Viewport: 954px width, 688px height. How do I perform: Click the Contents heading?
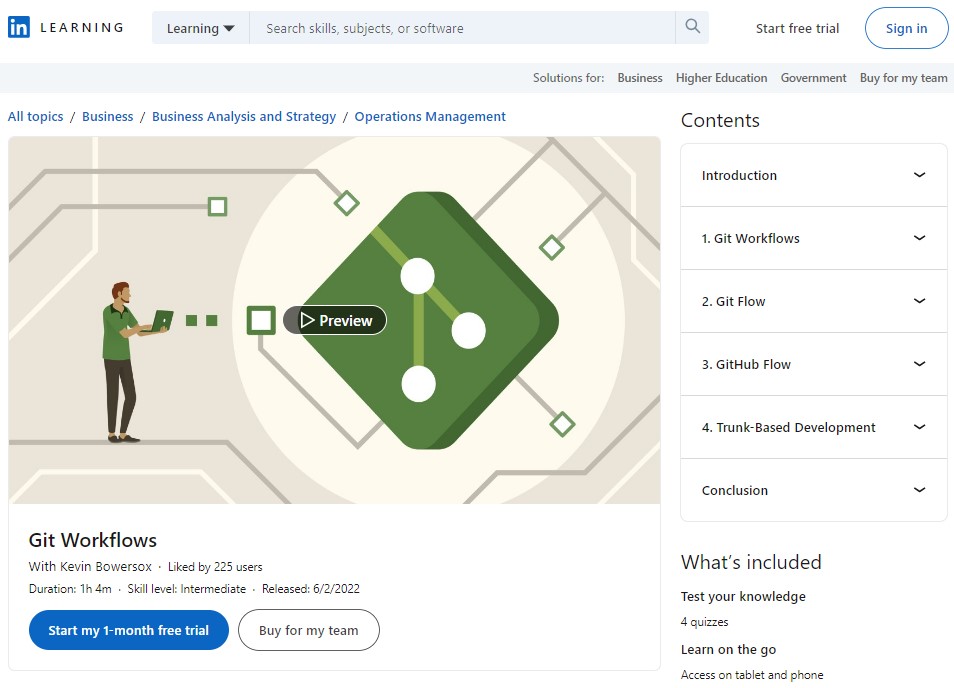pos(720,120)
